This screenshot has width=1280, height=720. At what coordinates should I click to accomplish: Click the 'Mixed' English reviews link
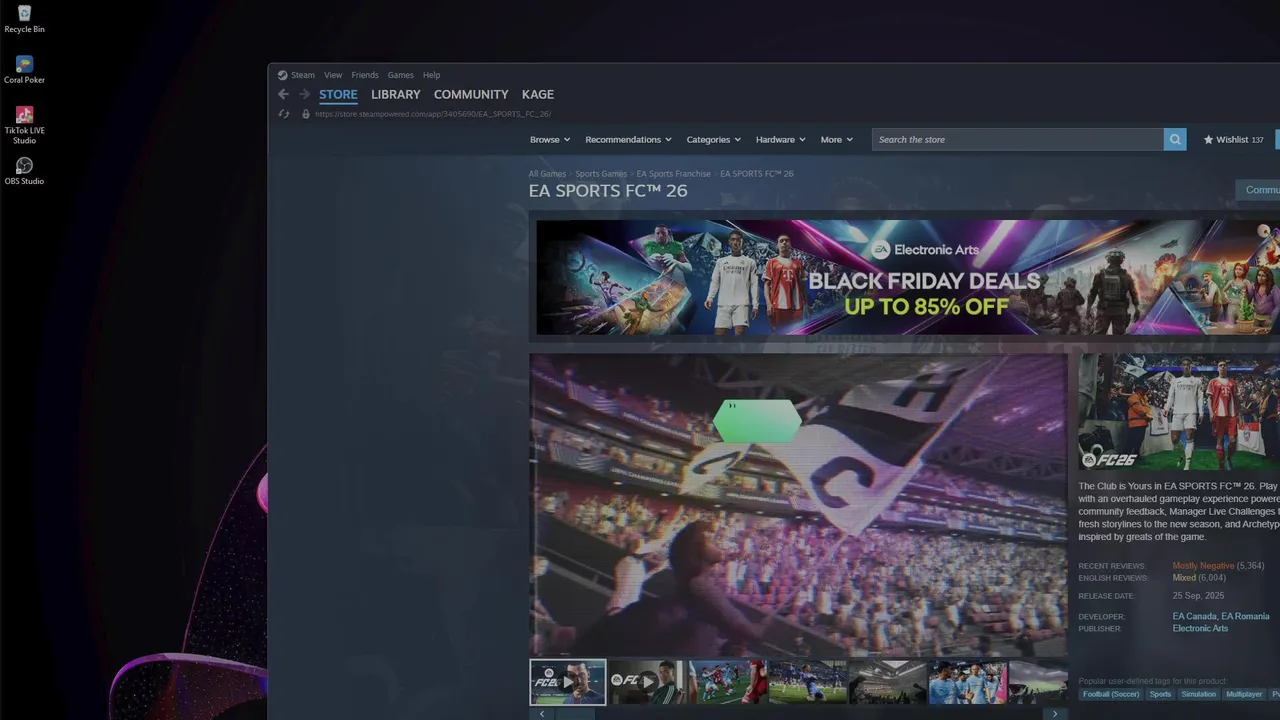[1184, 578]
